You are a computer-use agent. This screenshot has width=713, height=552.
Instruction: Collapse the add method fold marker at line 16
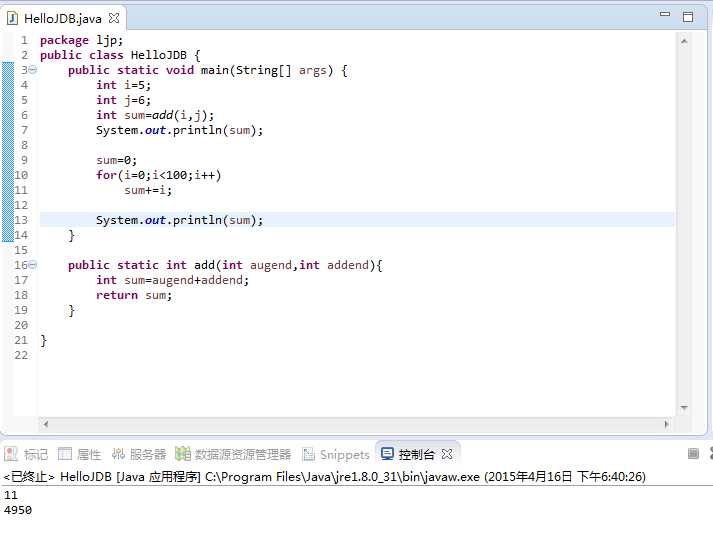coord(33,265)
